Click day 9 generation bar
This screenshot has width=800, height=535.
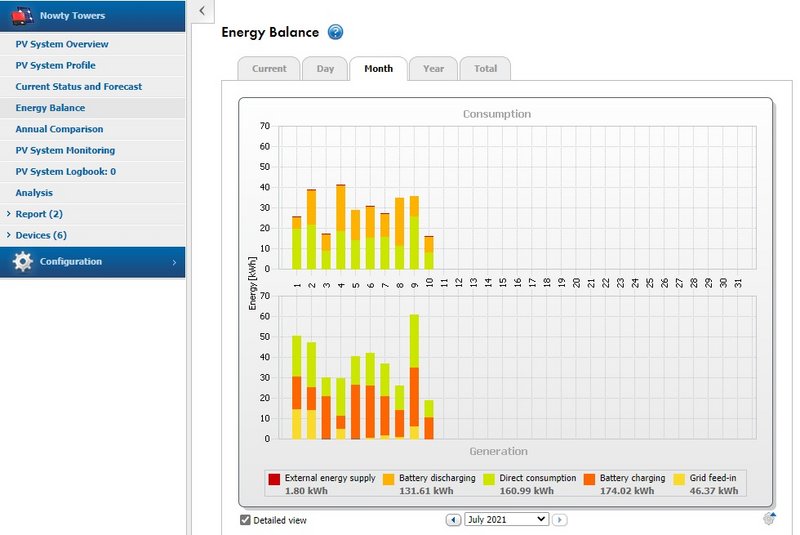414,376
